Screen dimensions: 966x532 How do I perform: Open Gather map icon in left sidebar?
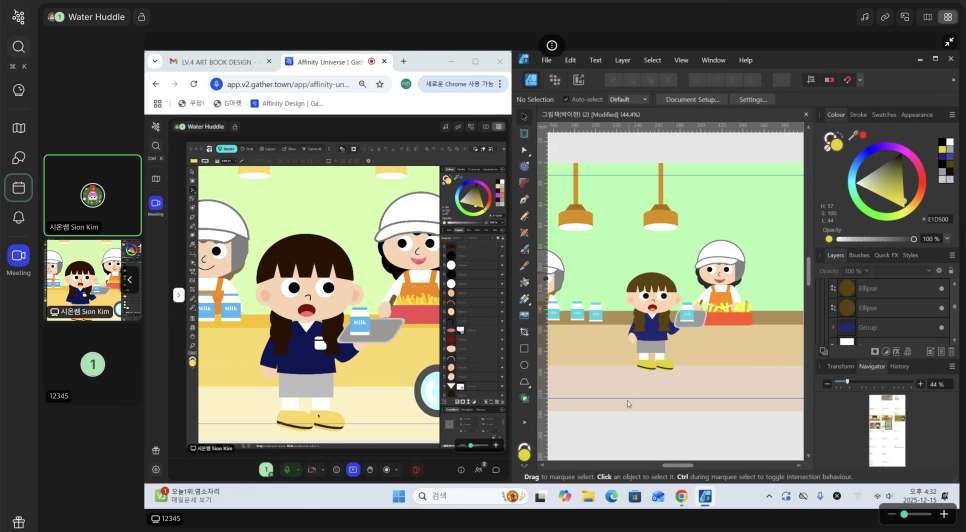(x=18, y=128)
